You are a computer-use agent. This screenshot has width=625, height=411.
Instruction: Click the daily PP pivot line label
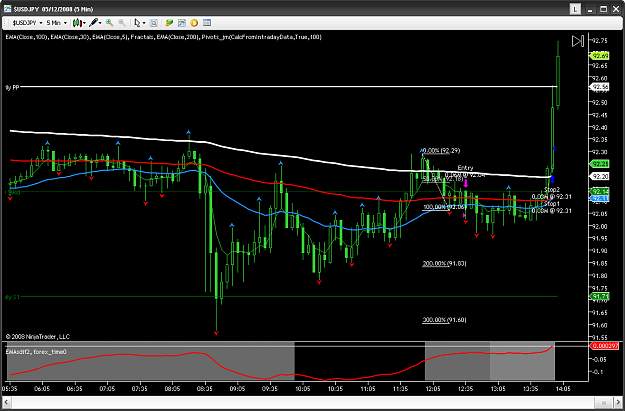[x=12, y=87]
